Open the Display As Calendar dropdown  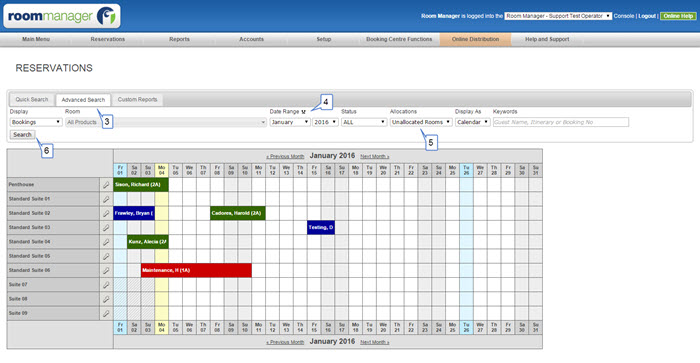point(472,122)
